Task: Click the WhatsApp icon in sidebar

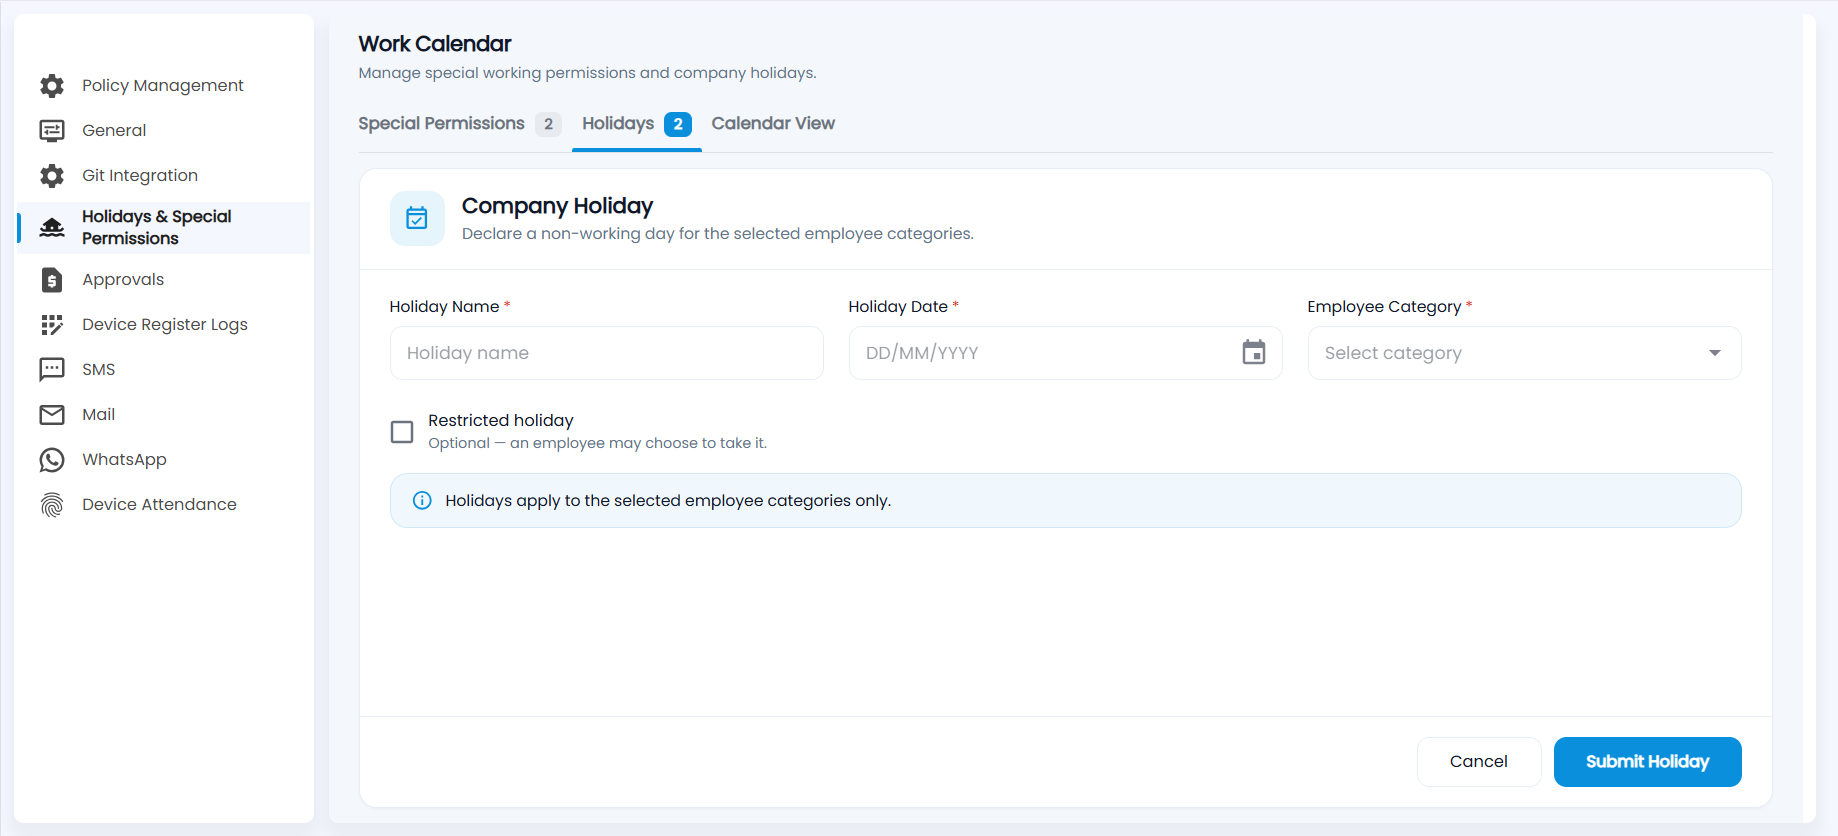Action: click(x=52, y=460)
